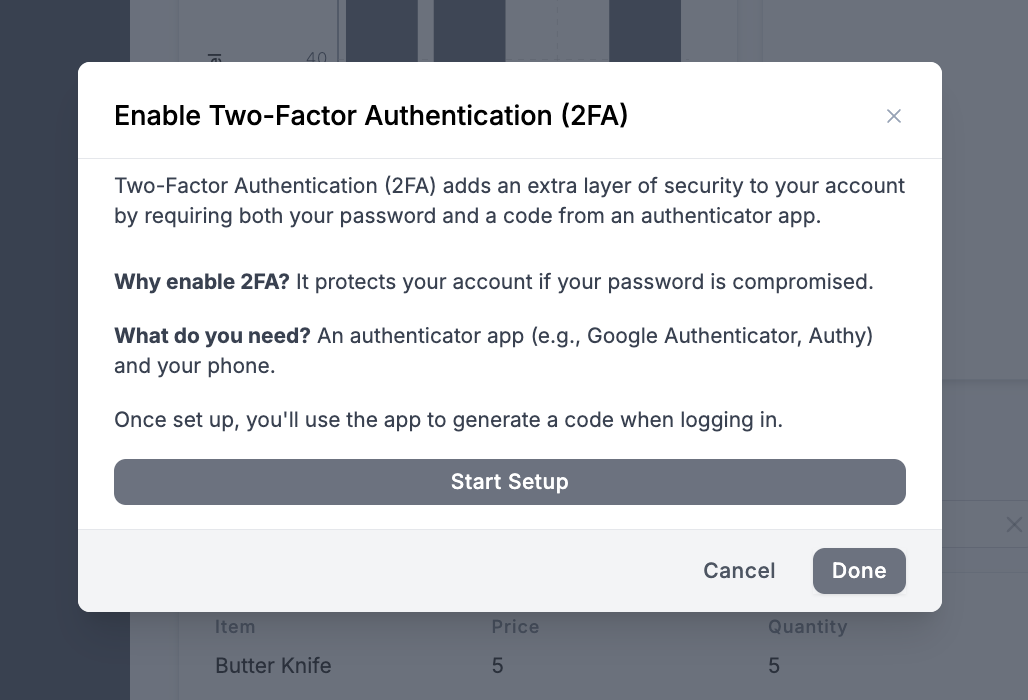Image resolution: width=1028 pixels, height=700 pixels.
Task: Click the Butter Knife quantity value
Action: coord(774,665)
